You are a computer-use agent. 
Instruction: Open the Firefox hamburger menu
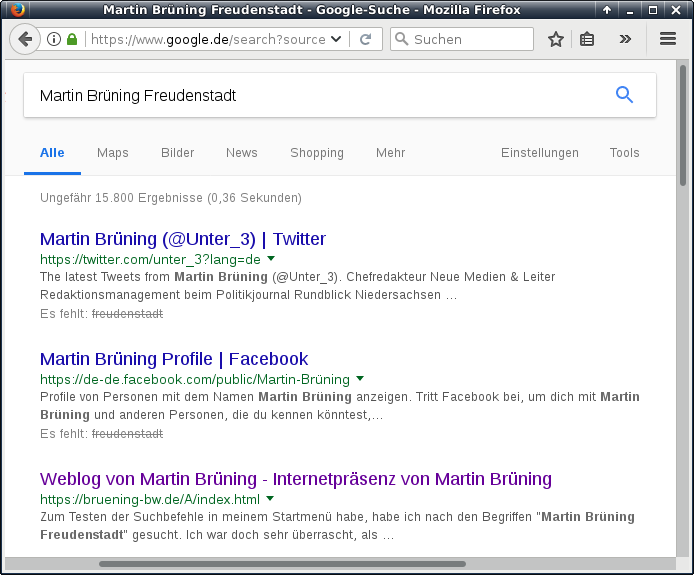coord(668,39)
